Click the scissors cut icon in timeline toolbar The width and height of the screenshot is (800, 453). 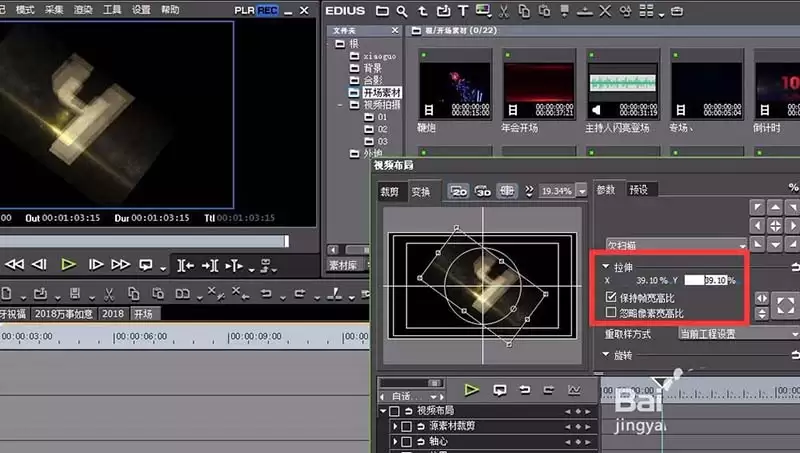[109, 294]
